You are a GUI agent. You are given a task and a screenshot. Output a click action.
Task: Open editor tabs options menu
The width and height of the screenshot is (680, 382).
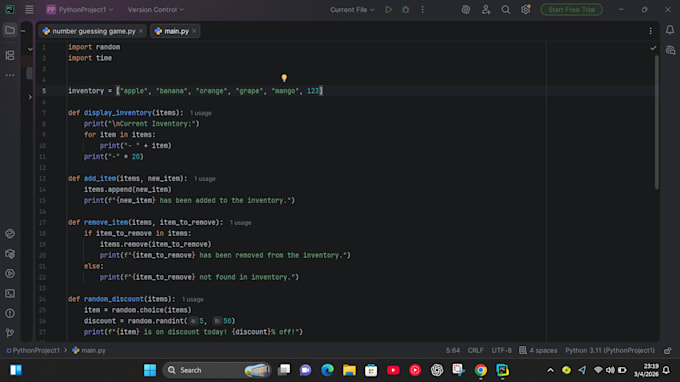651,31
